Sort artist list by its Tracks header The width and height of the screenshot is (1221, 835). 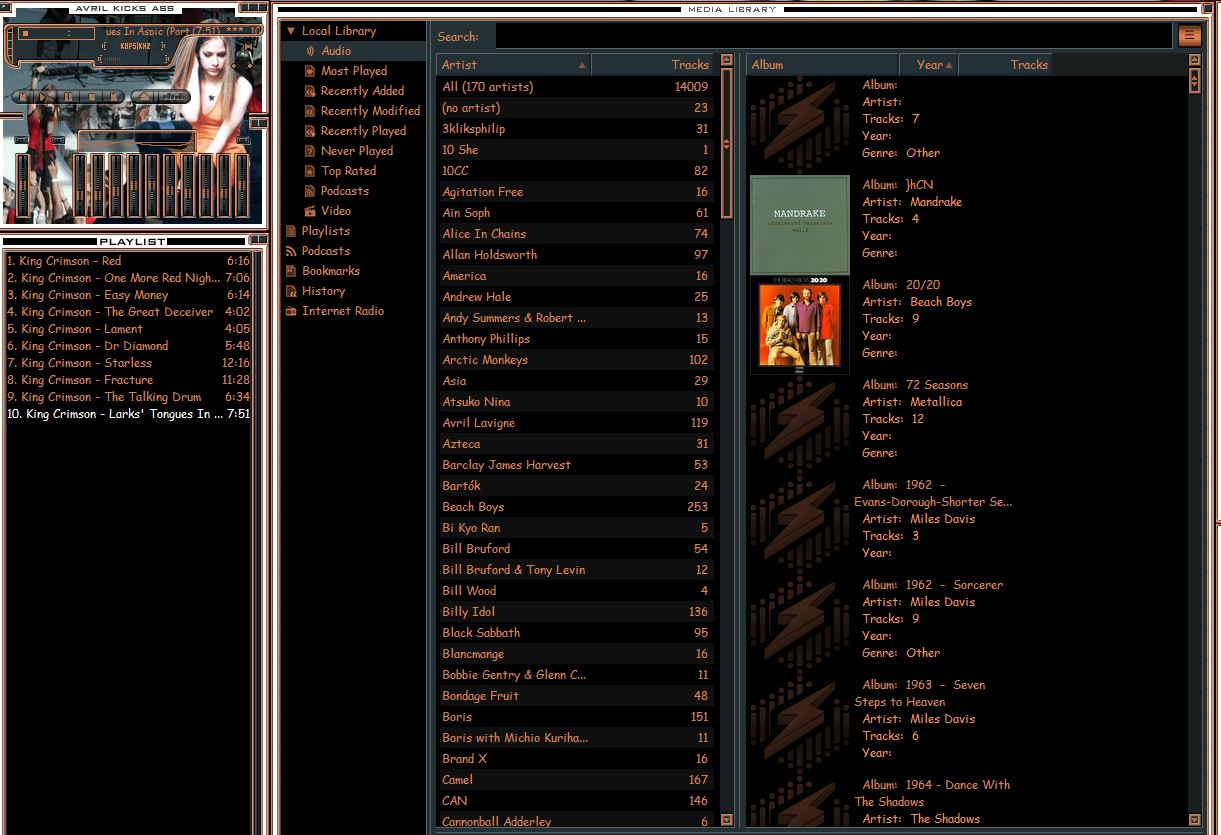click(652, 65)
